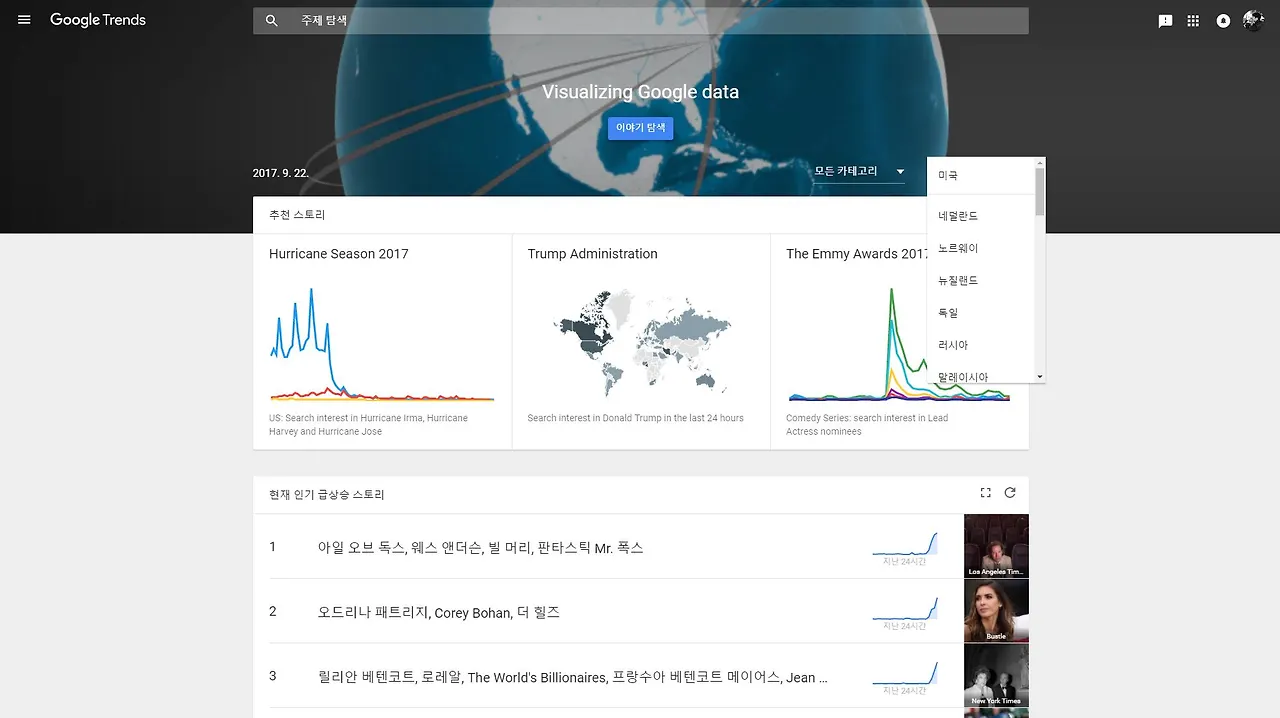The image size is (1280, 718).
Task: Click the Bustle article thumbnail
Action: click(x=996, y=610)
